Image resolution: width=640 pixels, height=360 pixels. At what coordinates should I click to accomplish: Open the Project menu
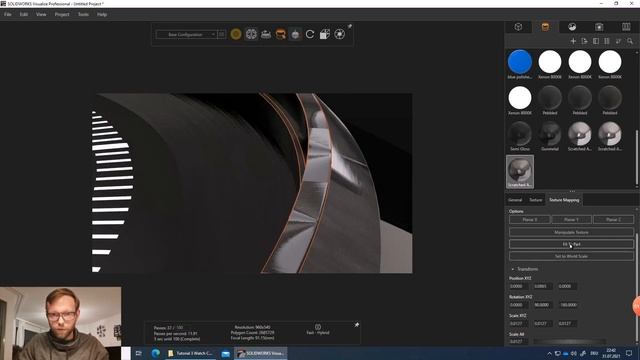click(62, 14)
